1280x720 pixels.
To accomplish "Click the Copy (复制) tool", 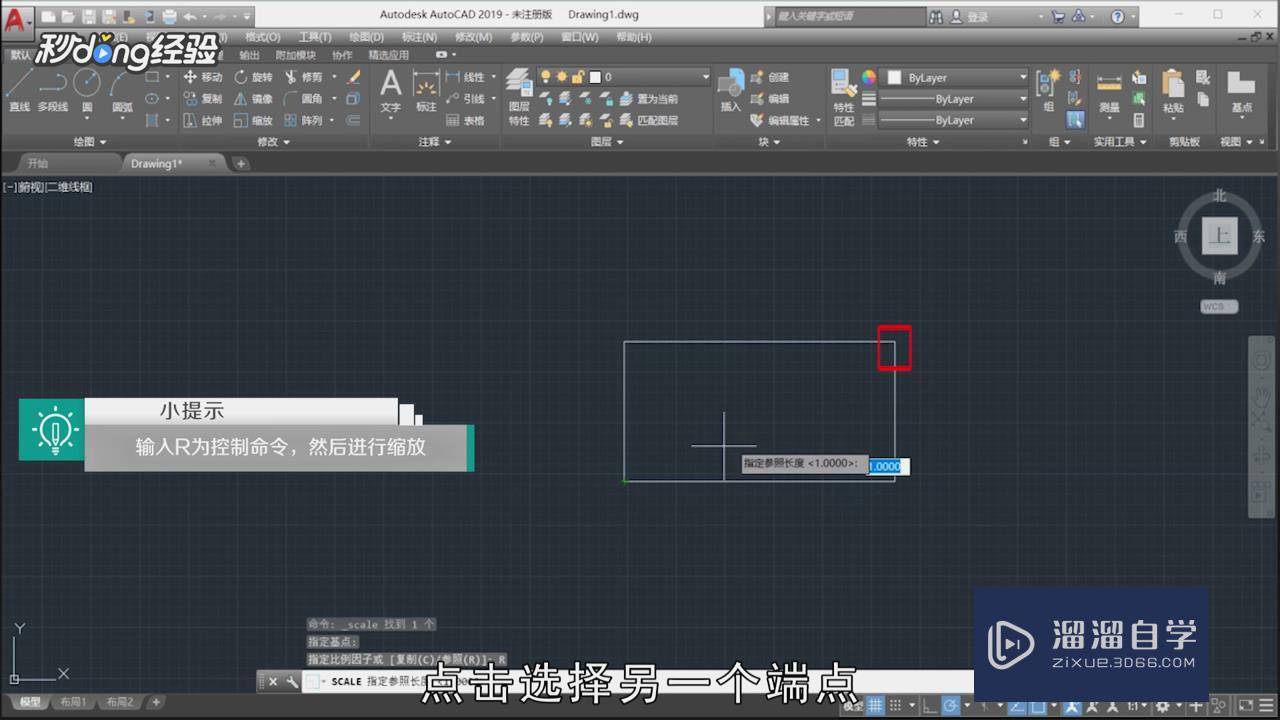I will point(203,99).
